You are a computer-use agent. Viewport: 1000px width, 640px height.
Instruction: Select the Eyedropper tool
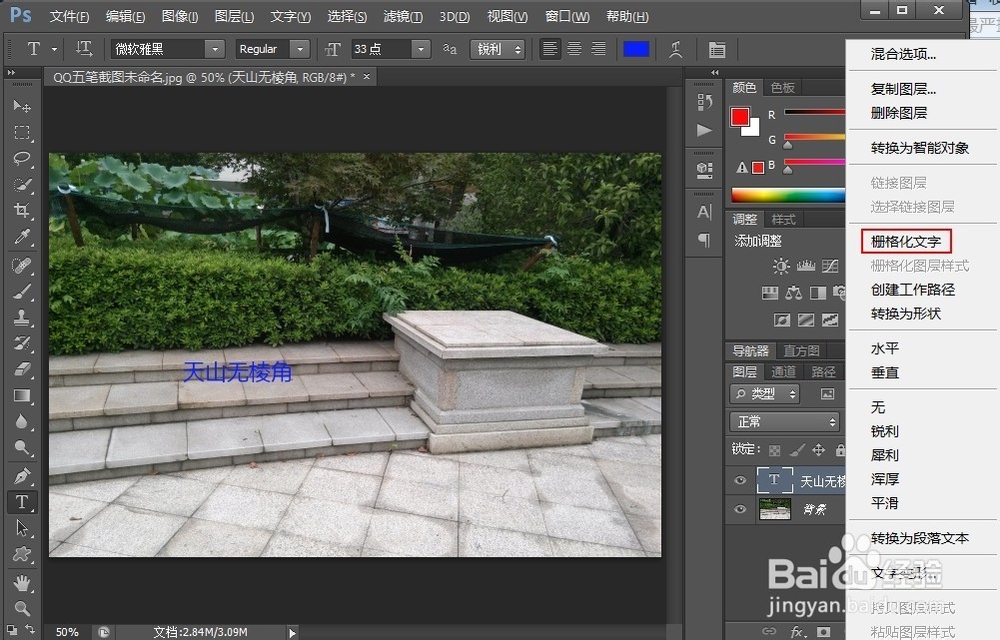click(x=22, y=237)
